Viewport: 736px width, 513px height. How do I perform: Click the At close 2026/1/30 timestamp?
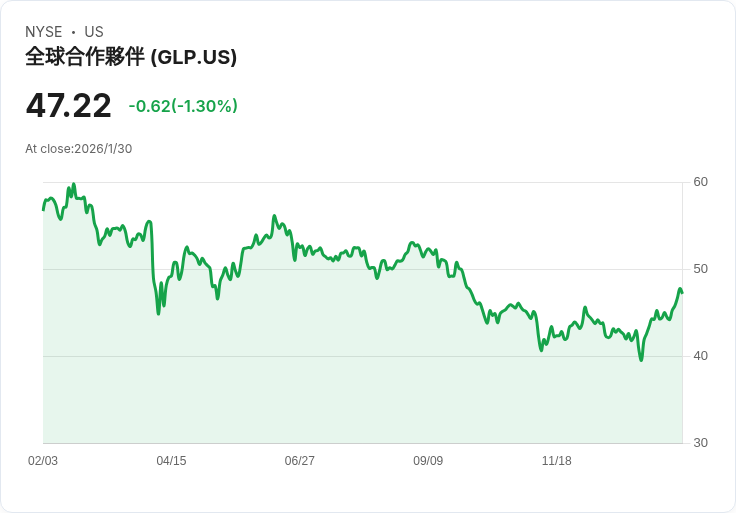(79, 149)
